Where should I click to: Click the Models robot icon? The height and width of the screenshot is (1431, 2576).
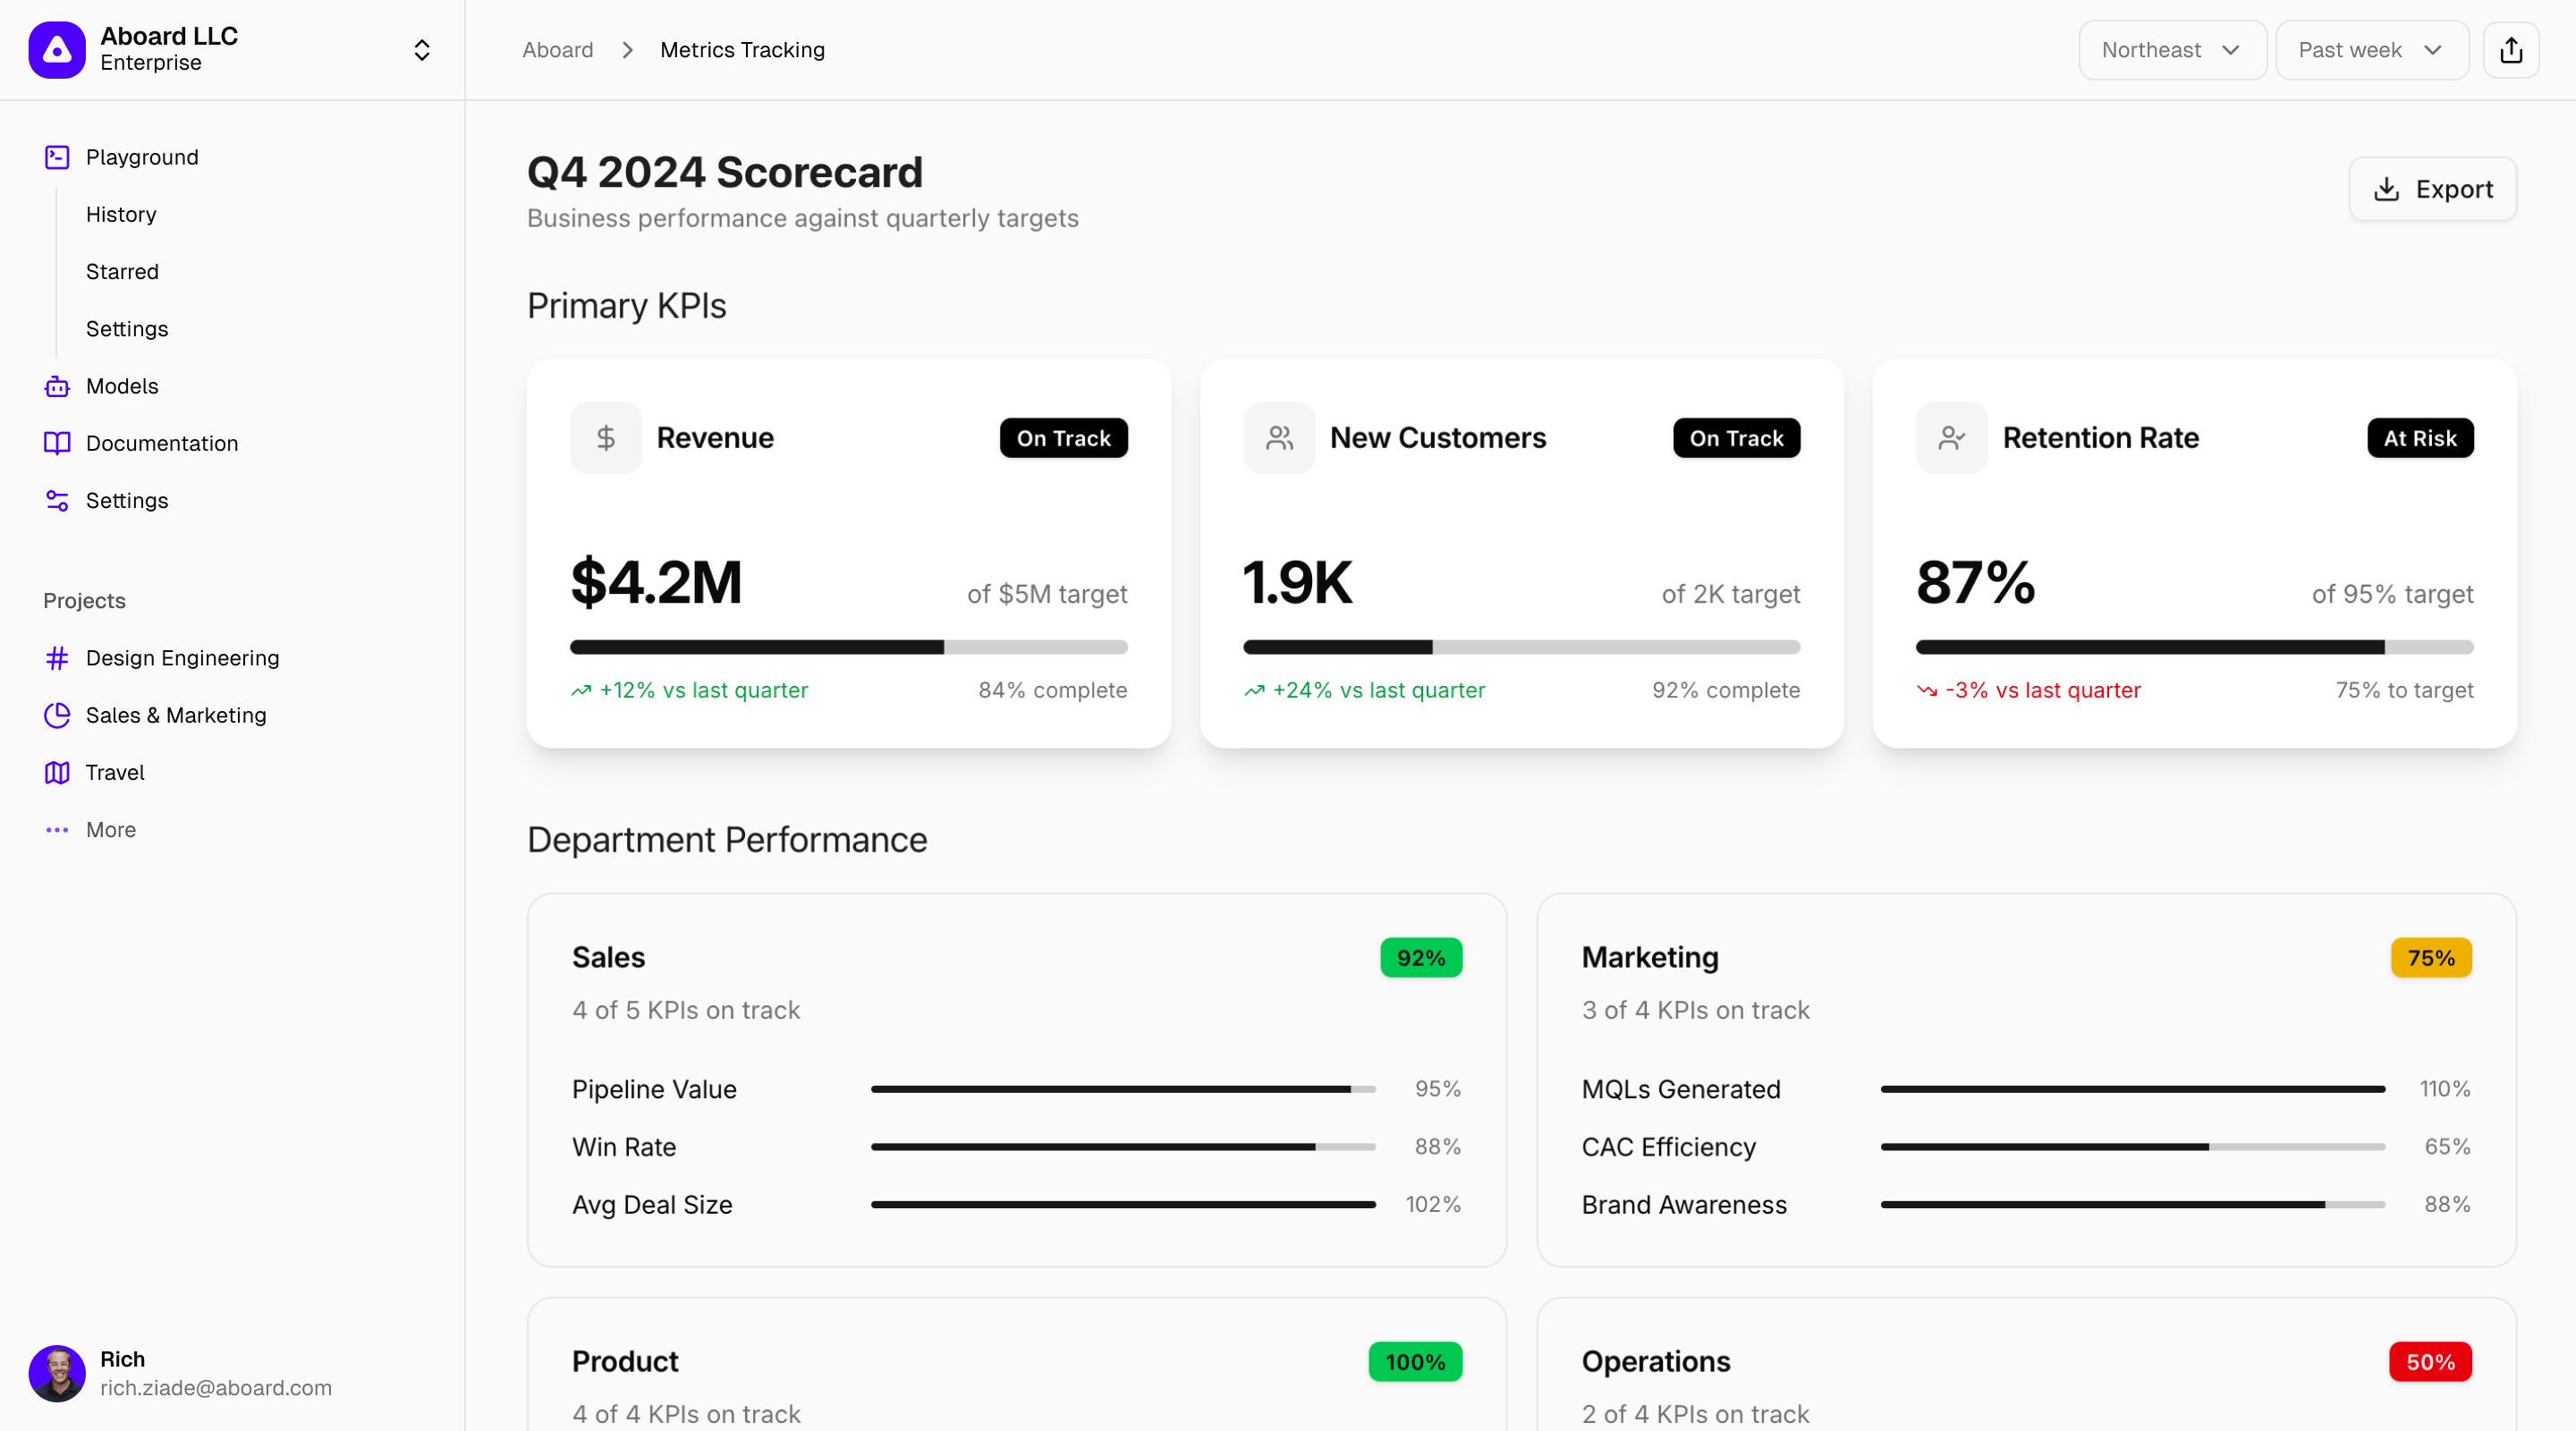57,386
